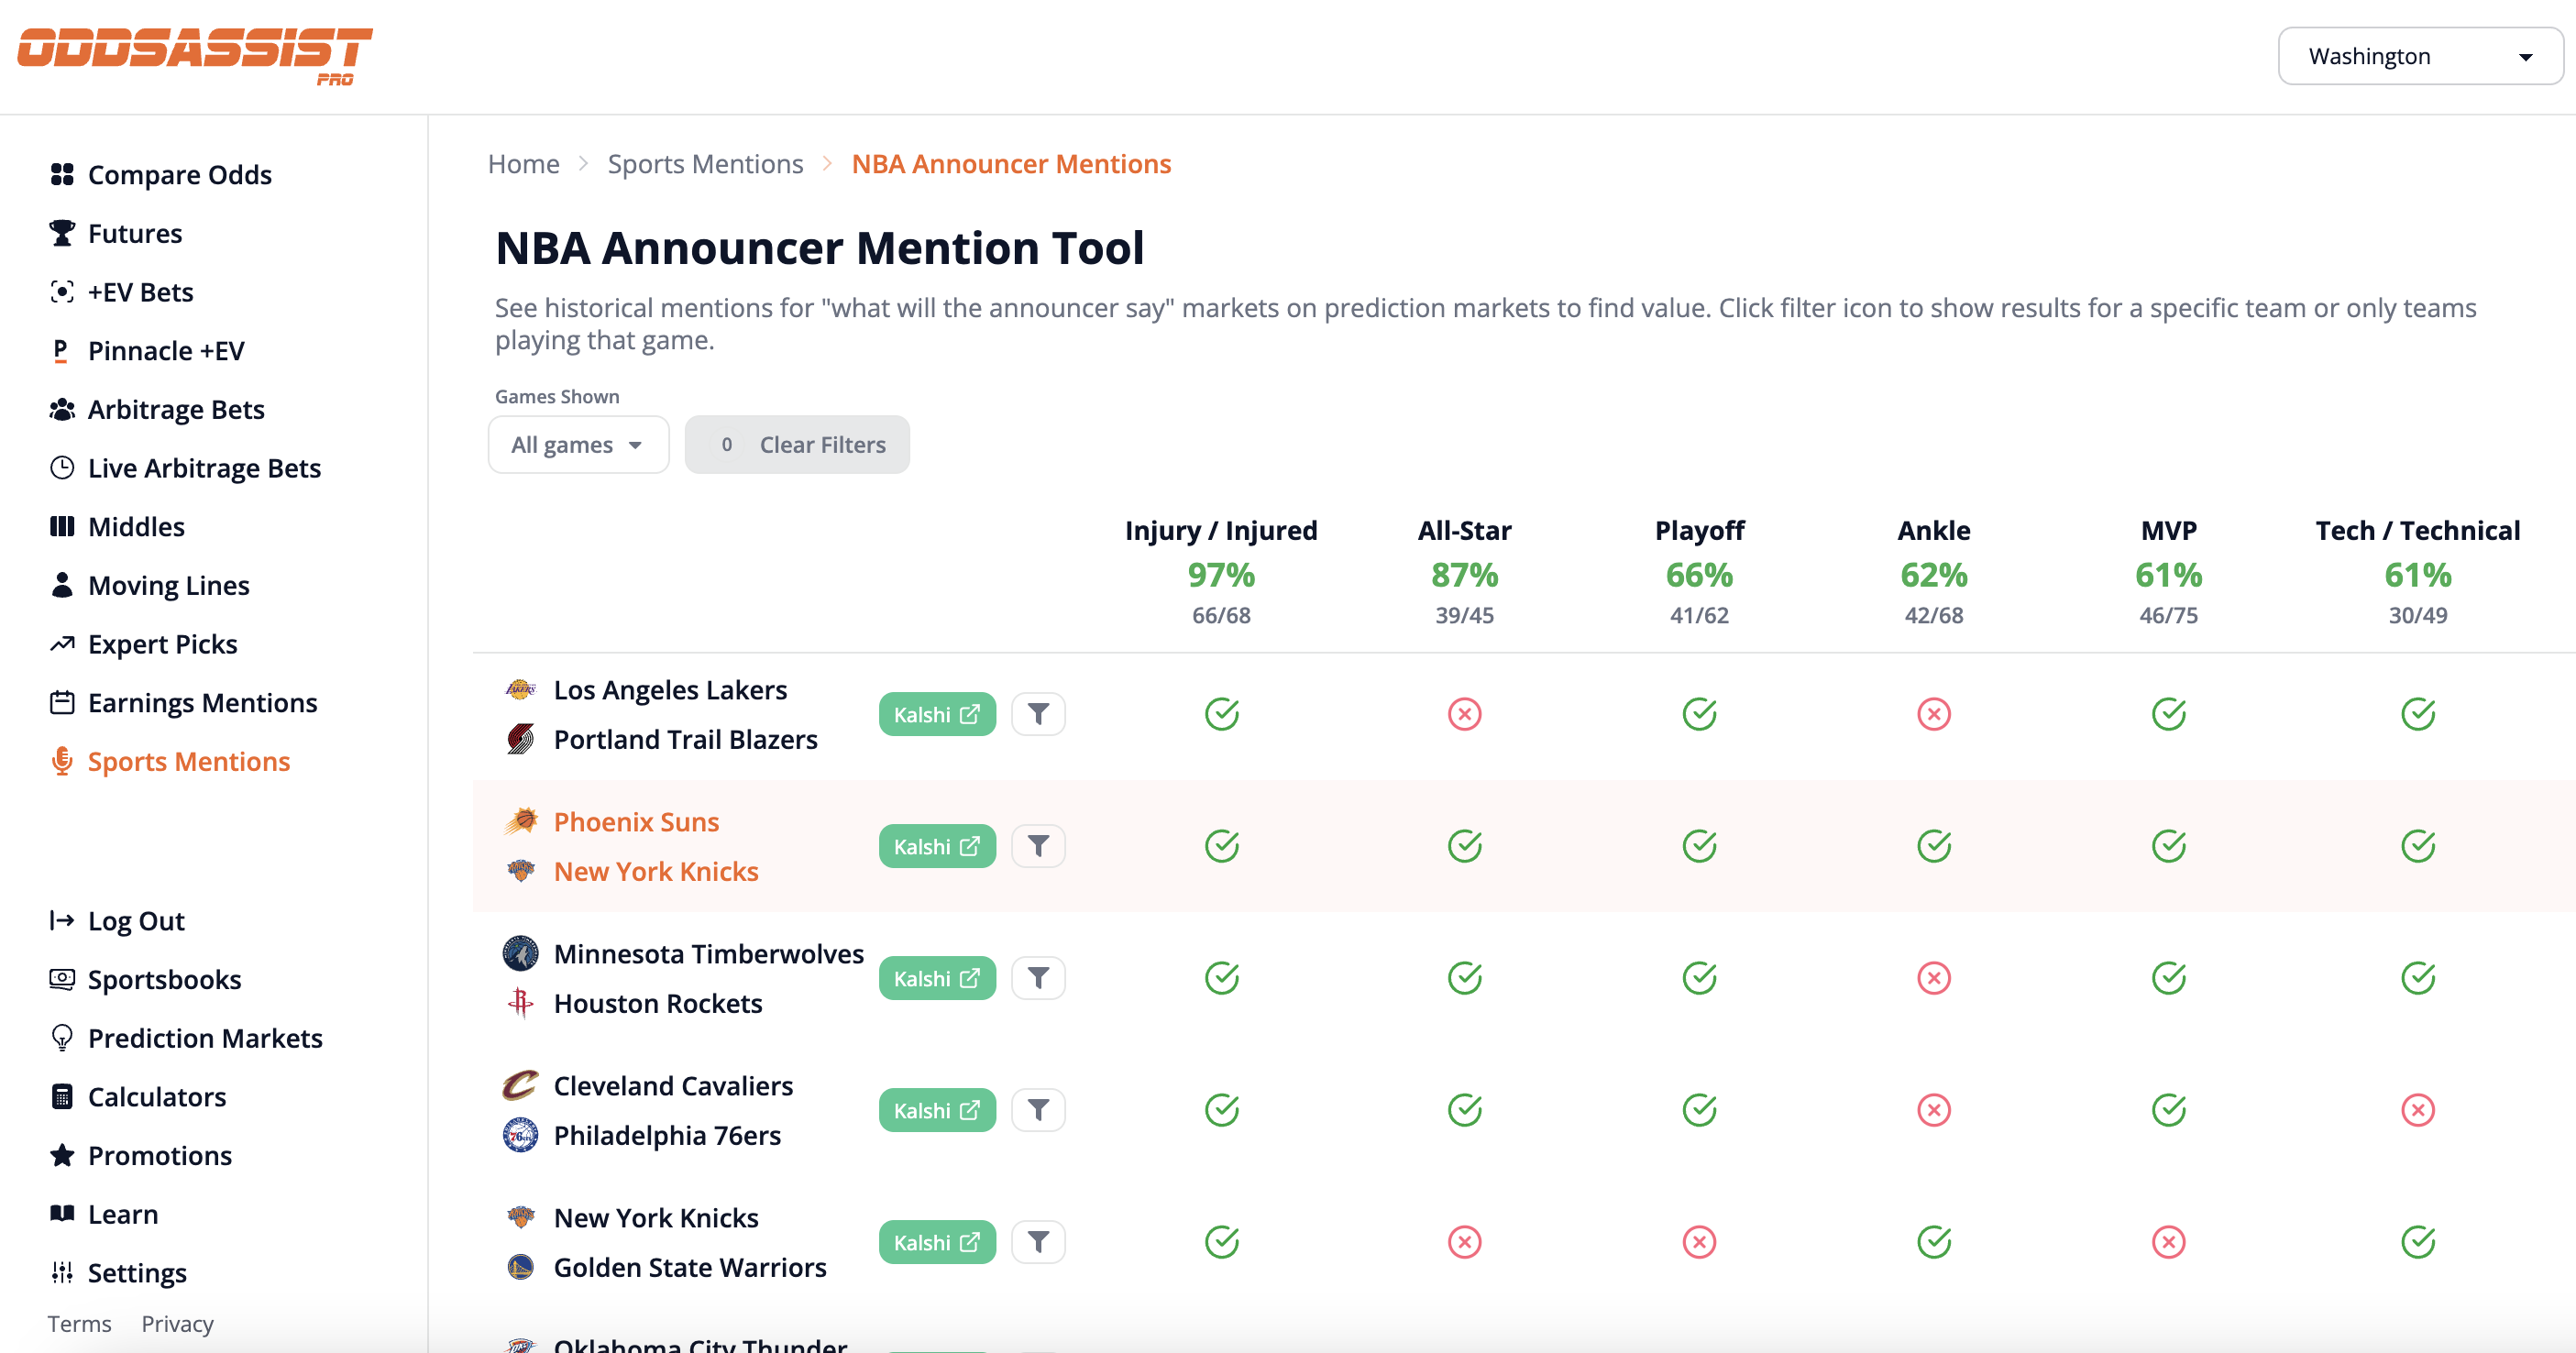Toggle the Playoff check mark for Cleveland Cavaliers
Viewport: 2576px width, 1353px height.
point(1700,1109)
